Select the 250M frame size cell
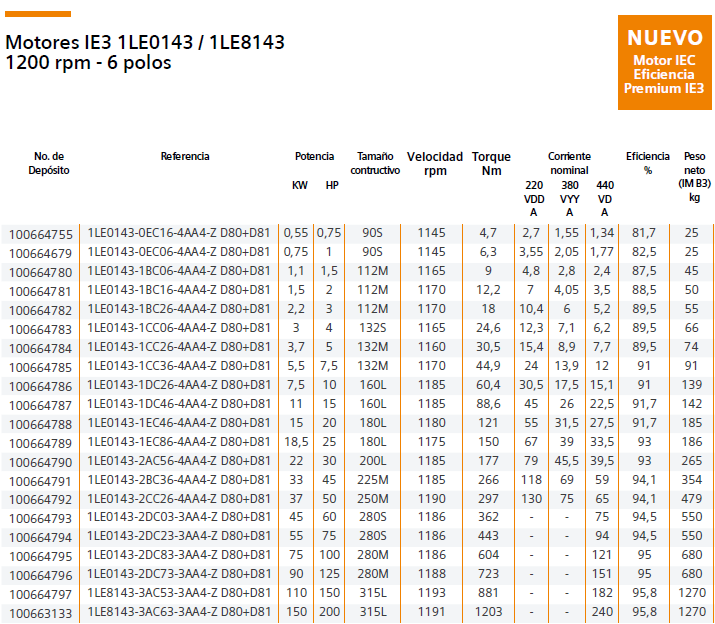The height and width of the screenshot is (624, 715). coord(372,498)
